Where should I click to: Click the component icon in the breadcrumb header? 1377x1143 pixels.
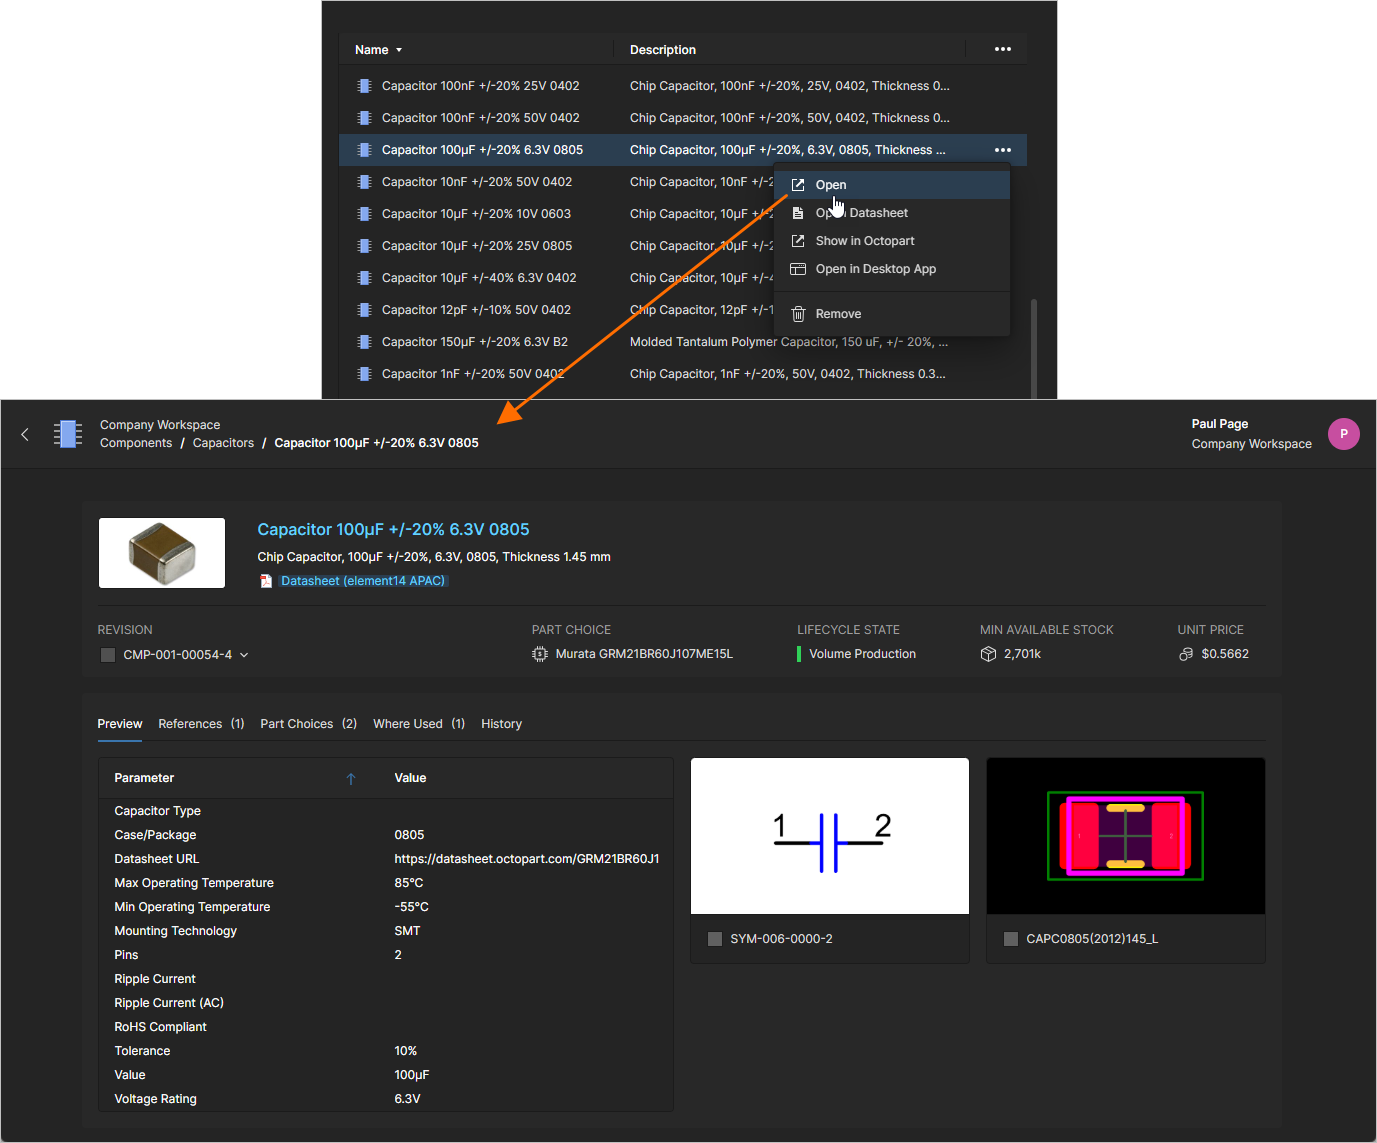pyautogui.click(x=67, y=433)
